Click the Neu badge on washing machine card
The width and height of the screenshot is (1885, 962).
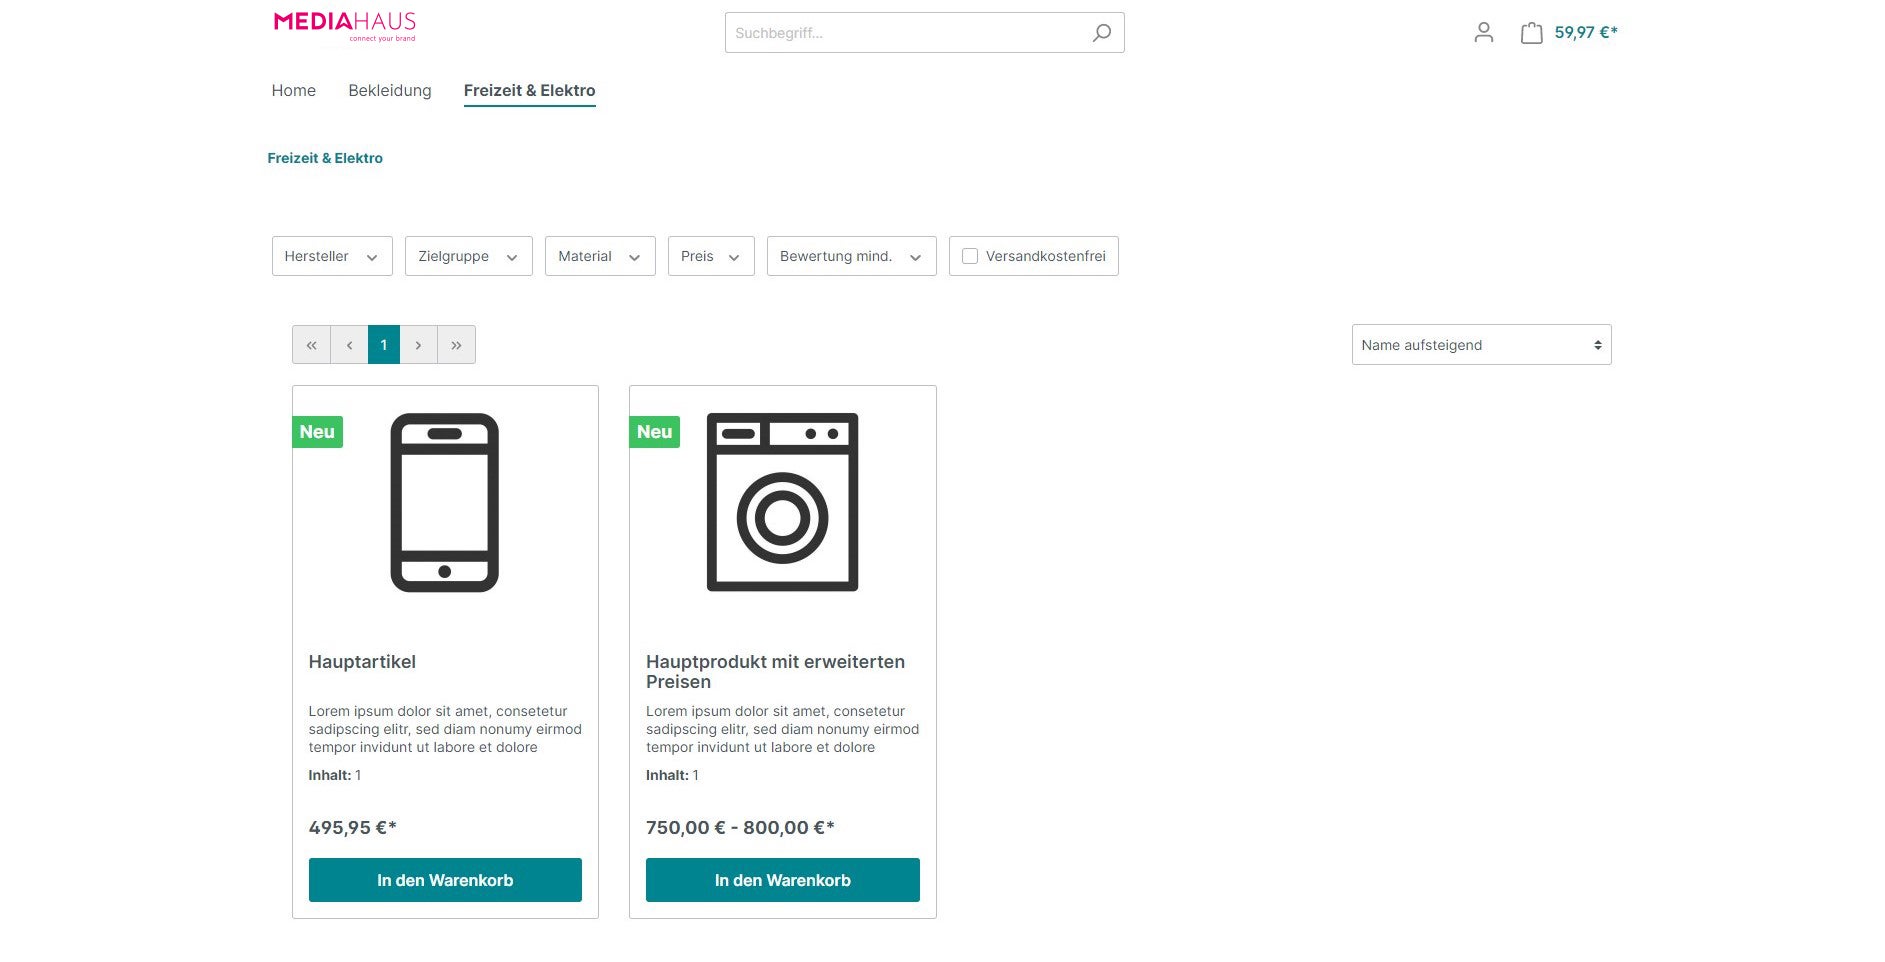pyautogui.click(x=655, y=432)
